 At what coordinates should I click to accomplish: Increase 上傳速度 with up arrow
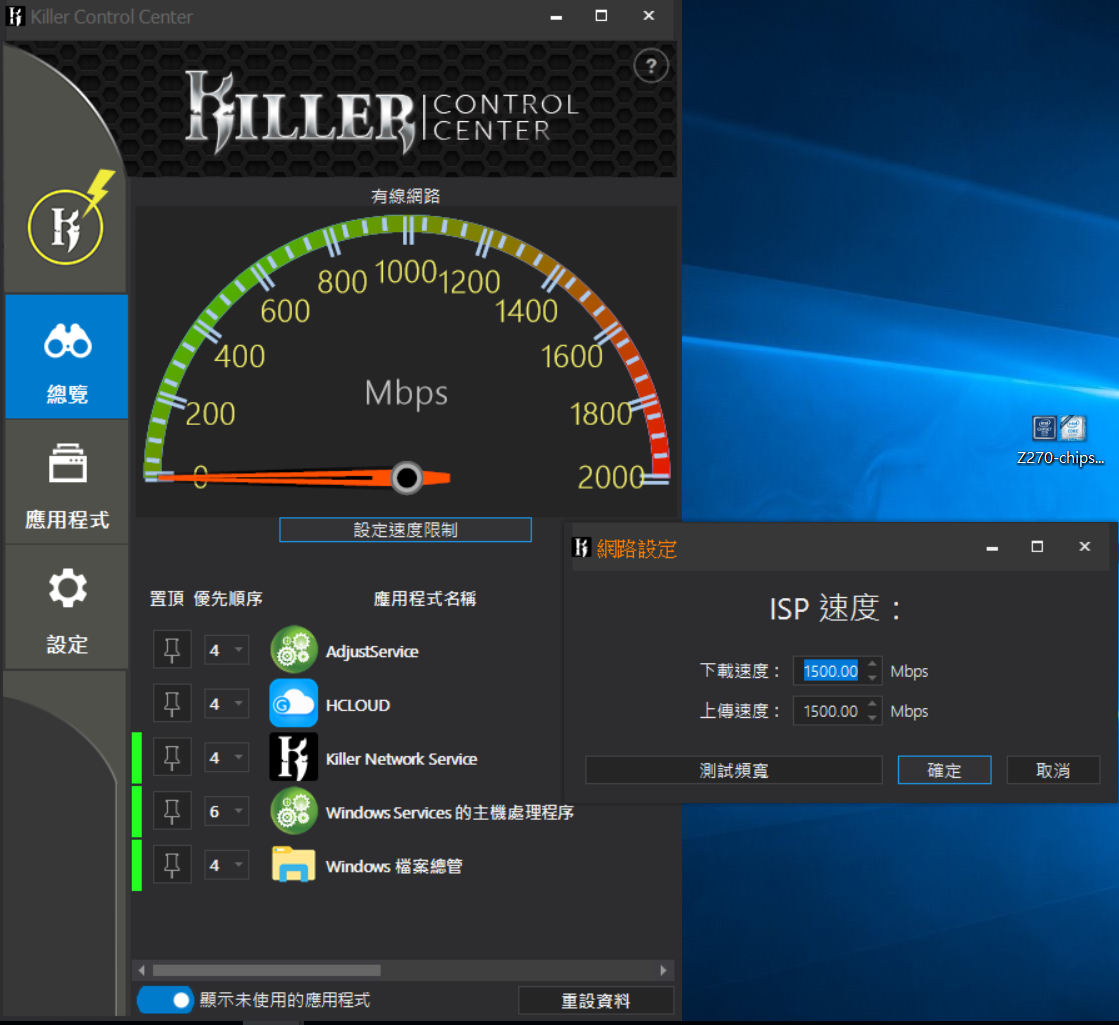click(872, 705)
